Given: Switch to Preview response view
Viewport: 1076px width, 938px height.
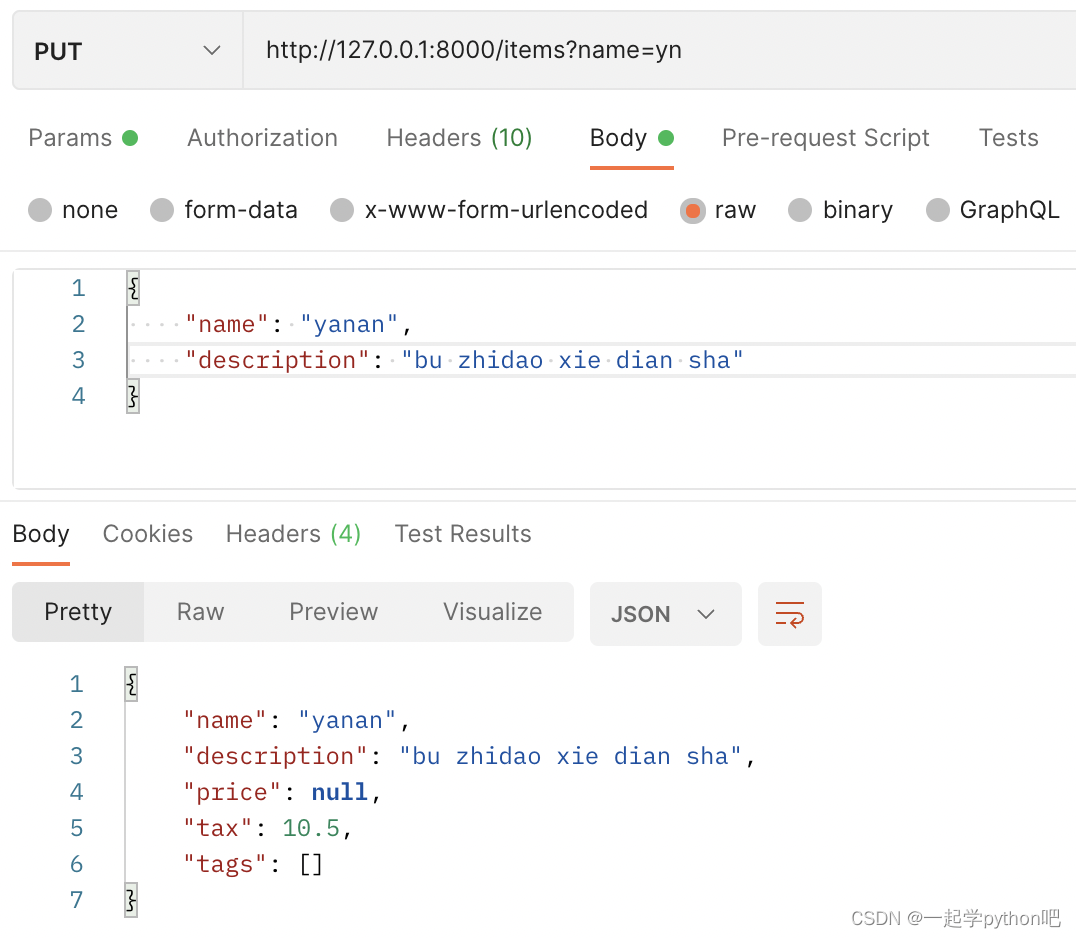Looking at the screenshot, I should [x=334, y=612].
